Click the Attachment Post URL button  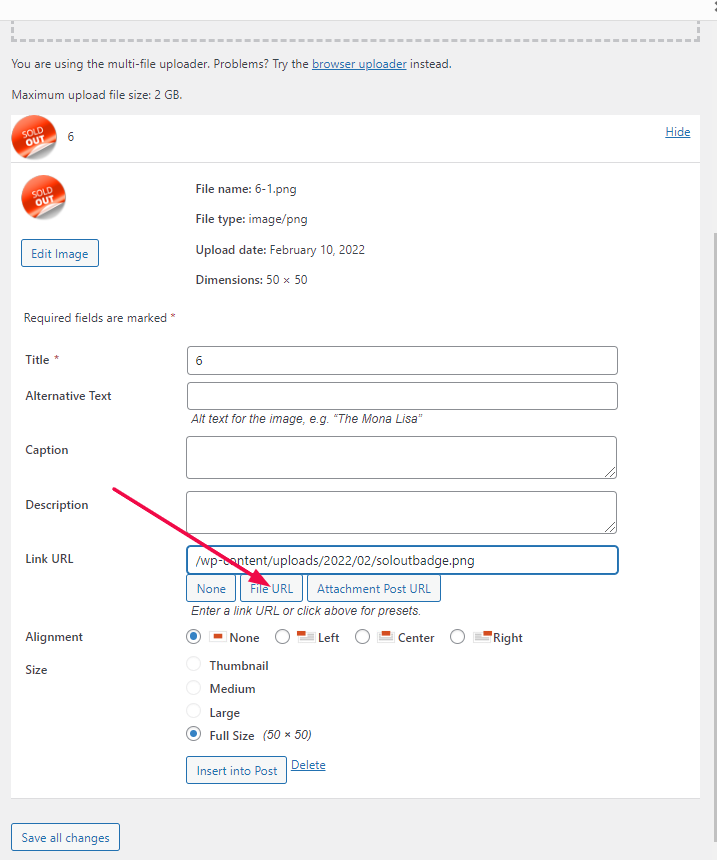tap(374, 589)
